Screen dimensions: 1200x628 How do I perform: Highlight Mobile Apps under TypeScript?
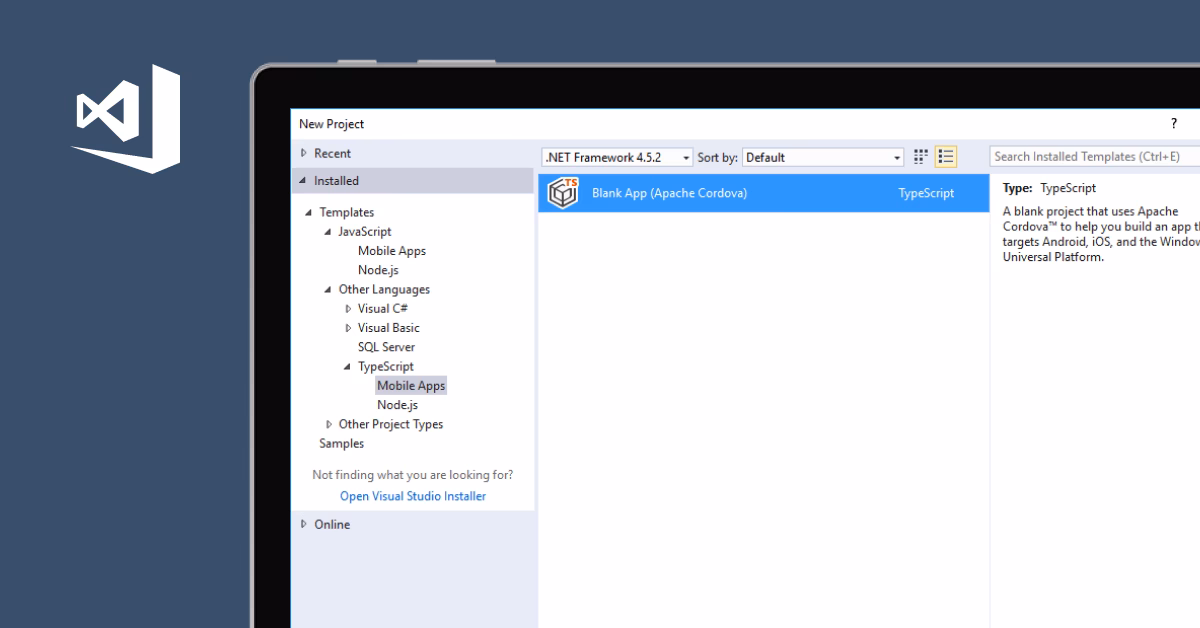412,385
